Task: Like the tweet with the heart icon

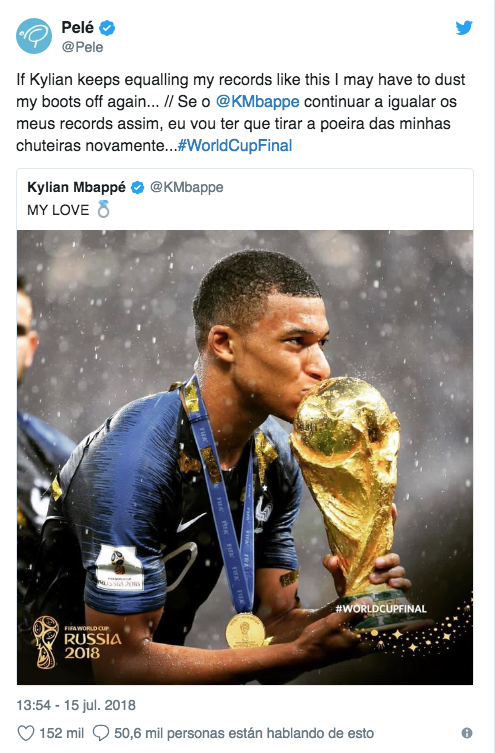Action: coord(26,733)
